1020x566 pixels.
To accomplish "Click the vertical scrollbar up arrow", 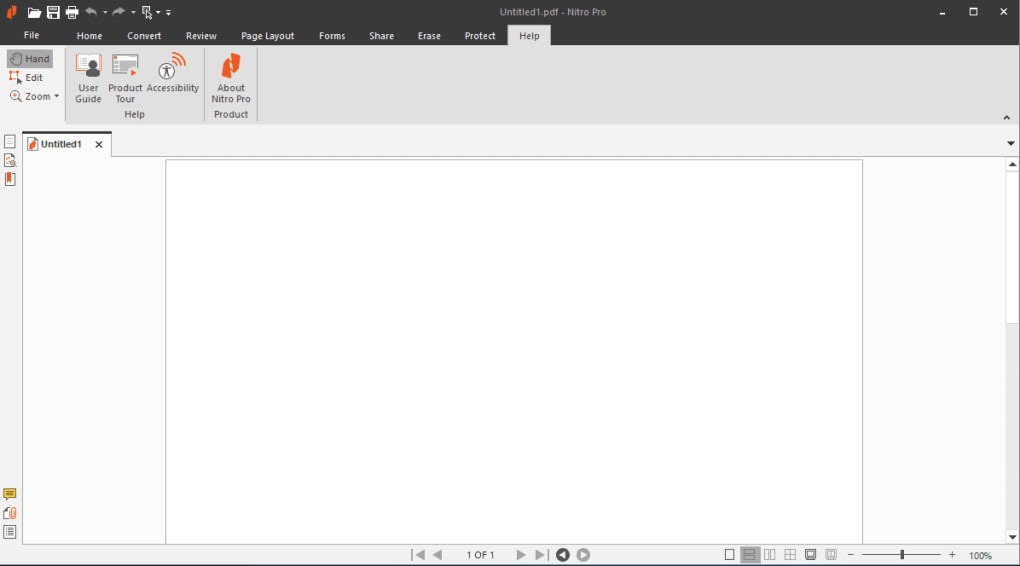I will 1012,165.
